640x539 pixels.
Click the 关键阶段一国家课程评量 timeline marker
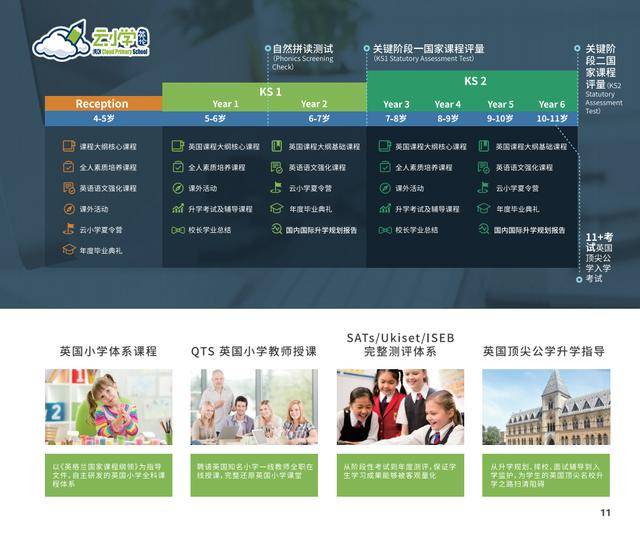[x=366, y=48]
